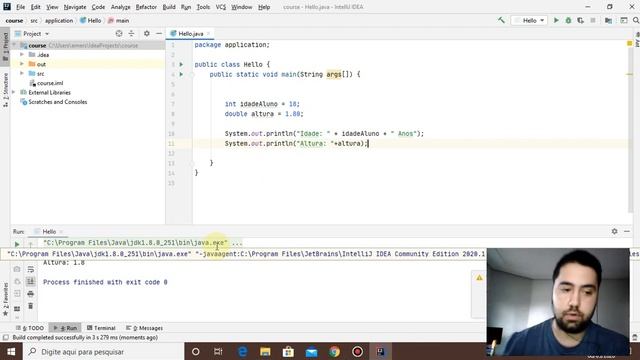Open File Explorer from the taskbar
The height and width of the screenshot is (360, 640).
[265, 351]
